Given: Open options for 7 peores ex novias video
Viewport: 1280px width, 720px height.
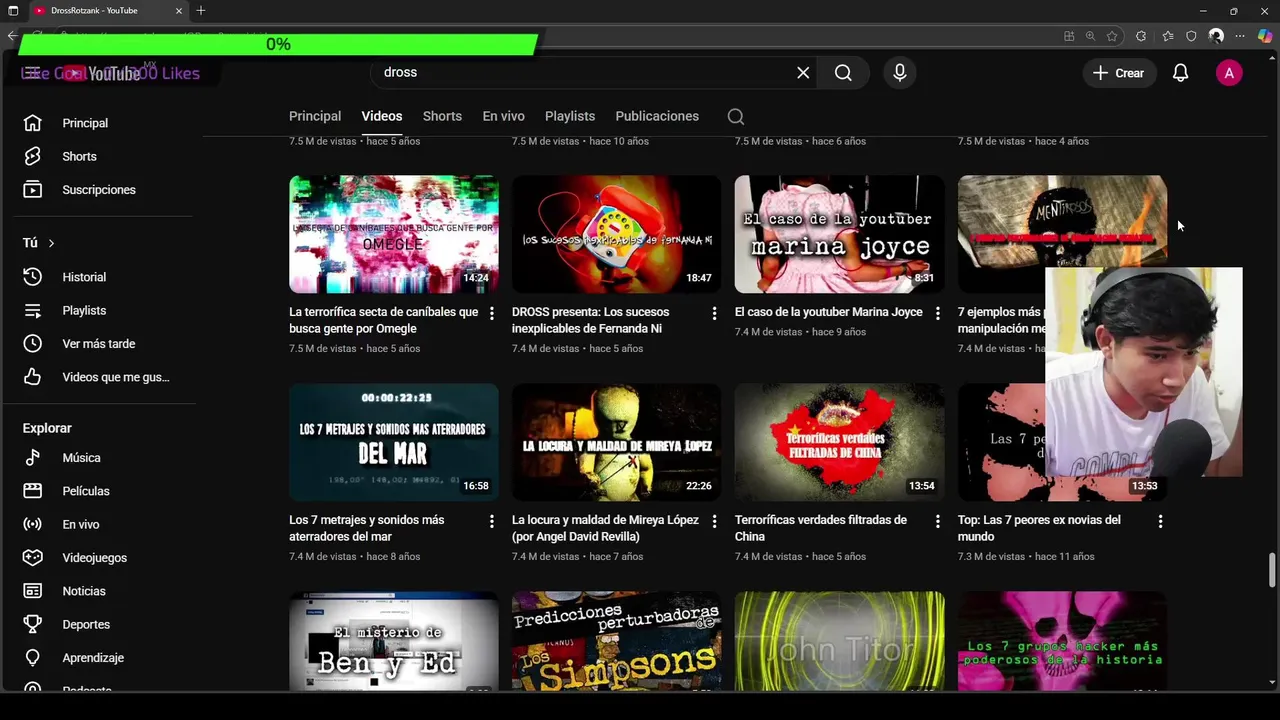Looking at the screenshot, I should tap(1160, 521).
